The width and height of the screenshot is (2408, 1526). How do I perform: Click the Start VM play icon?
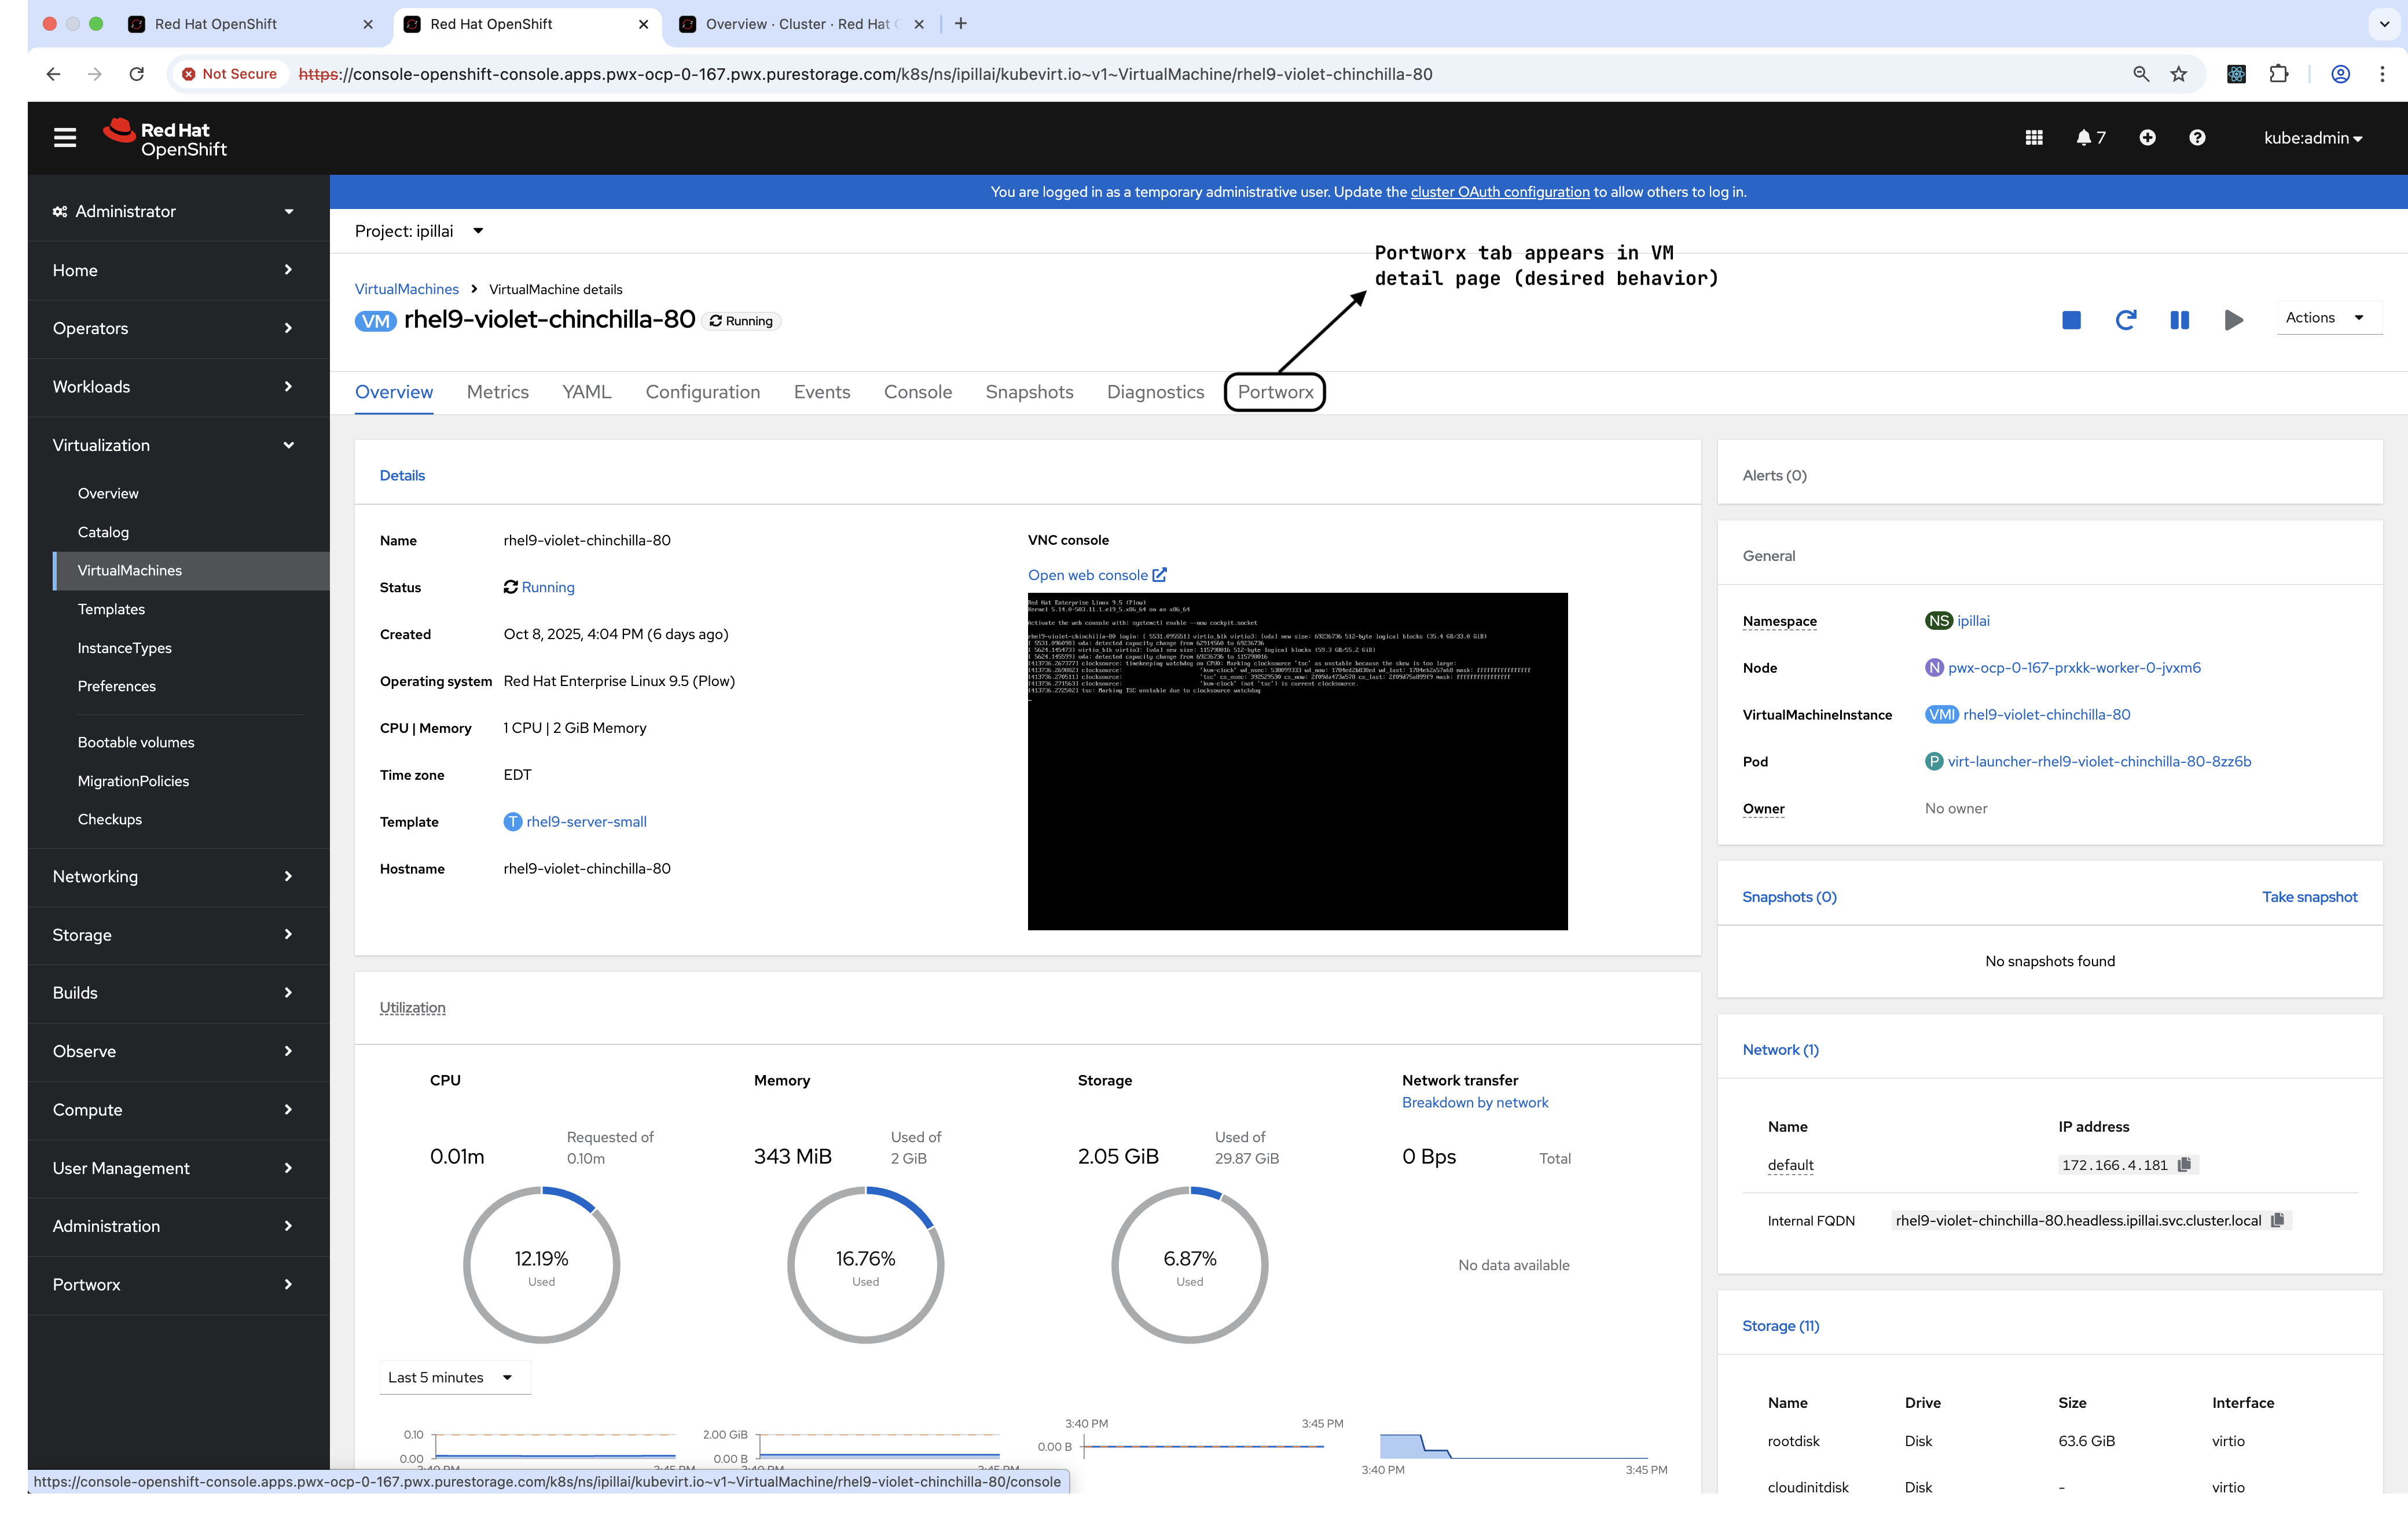pyautogui.click(x=2233, y=320)
